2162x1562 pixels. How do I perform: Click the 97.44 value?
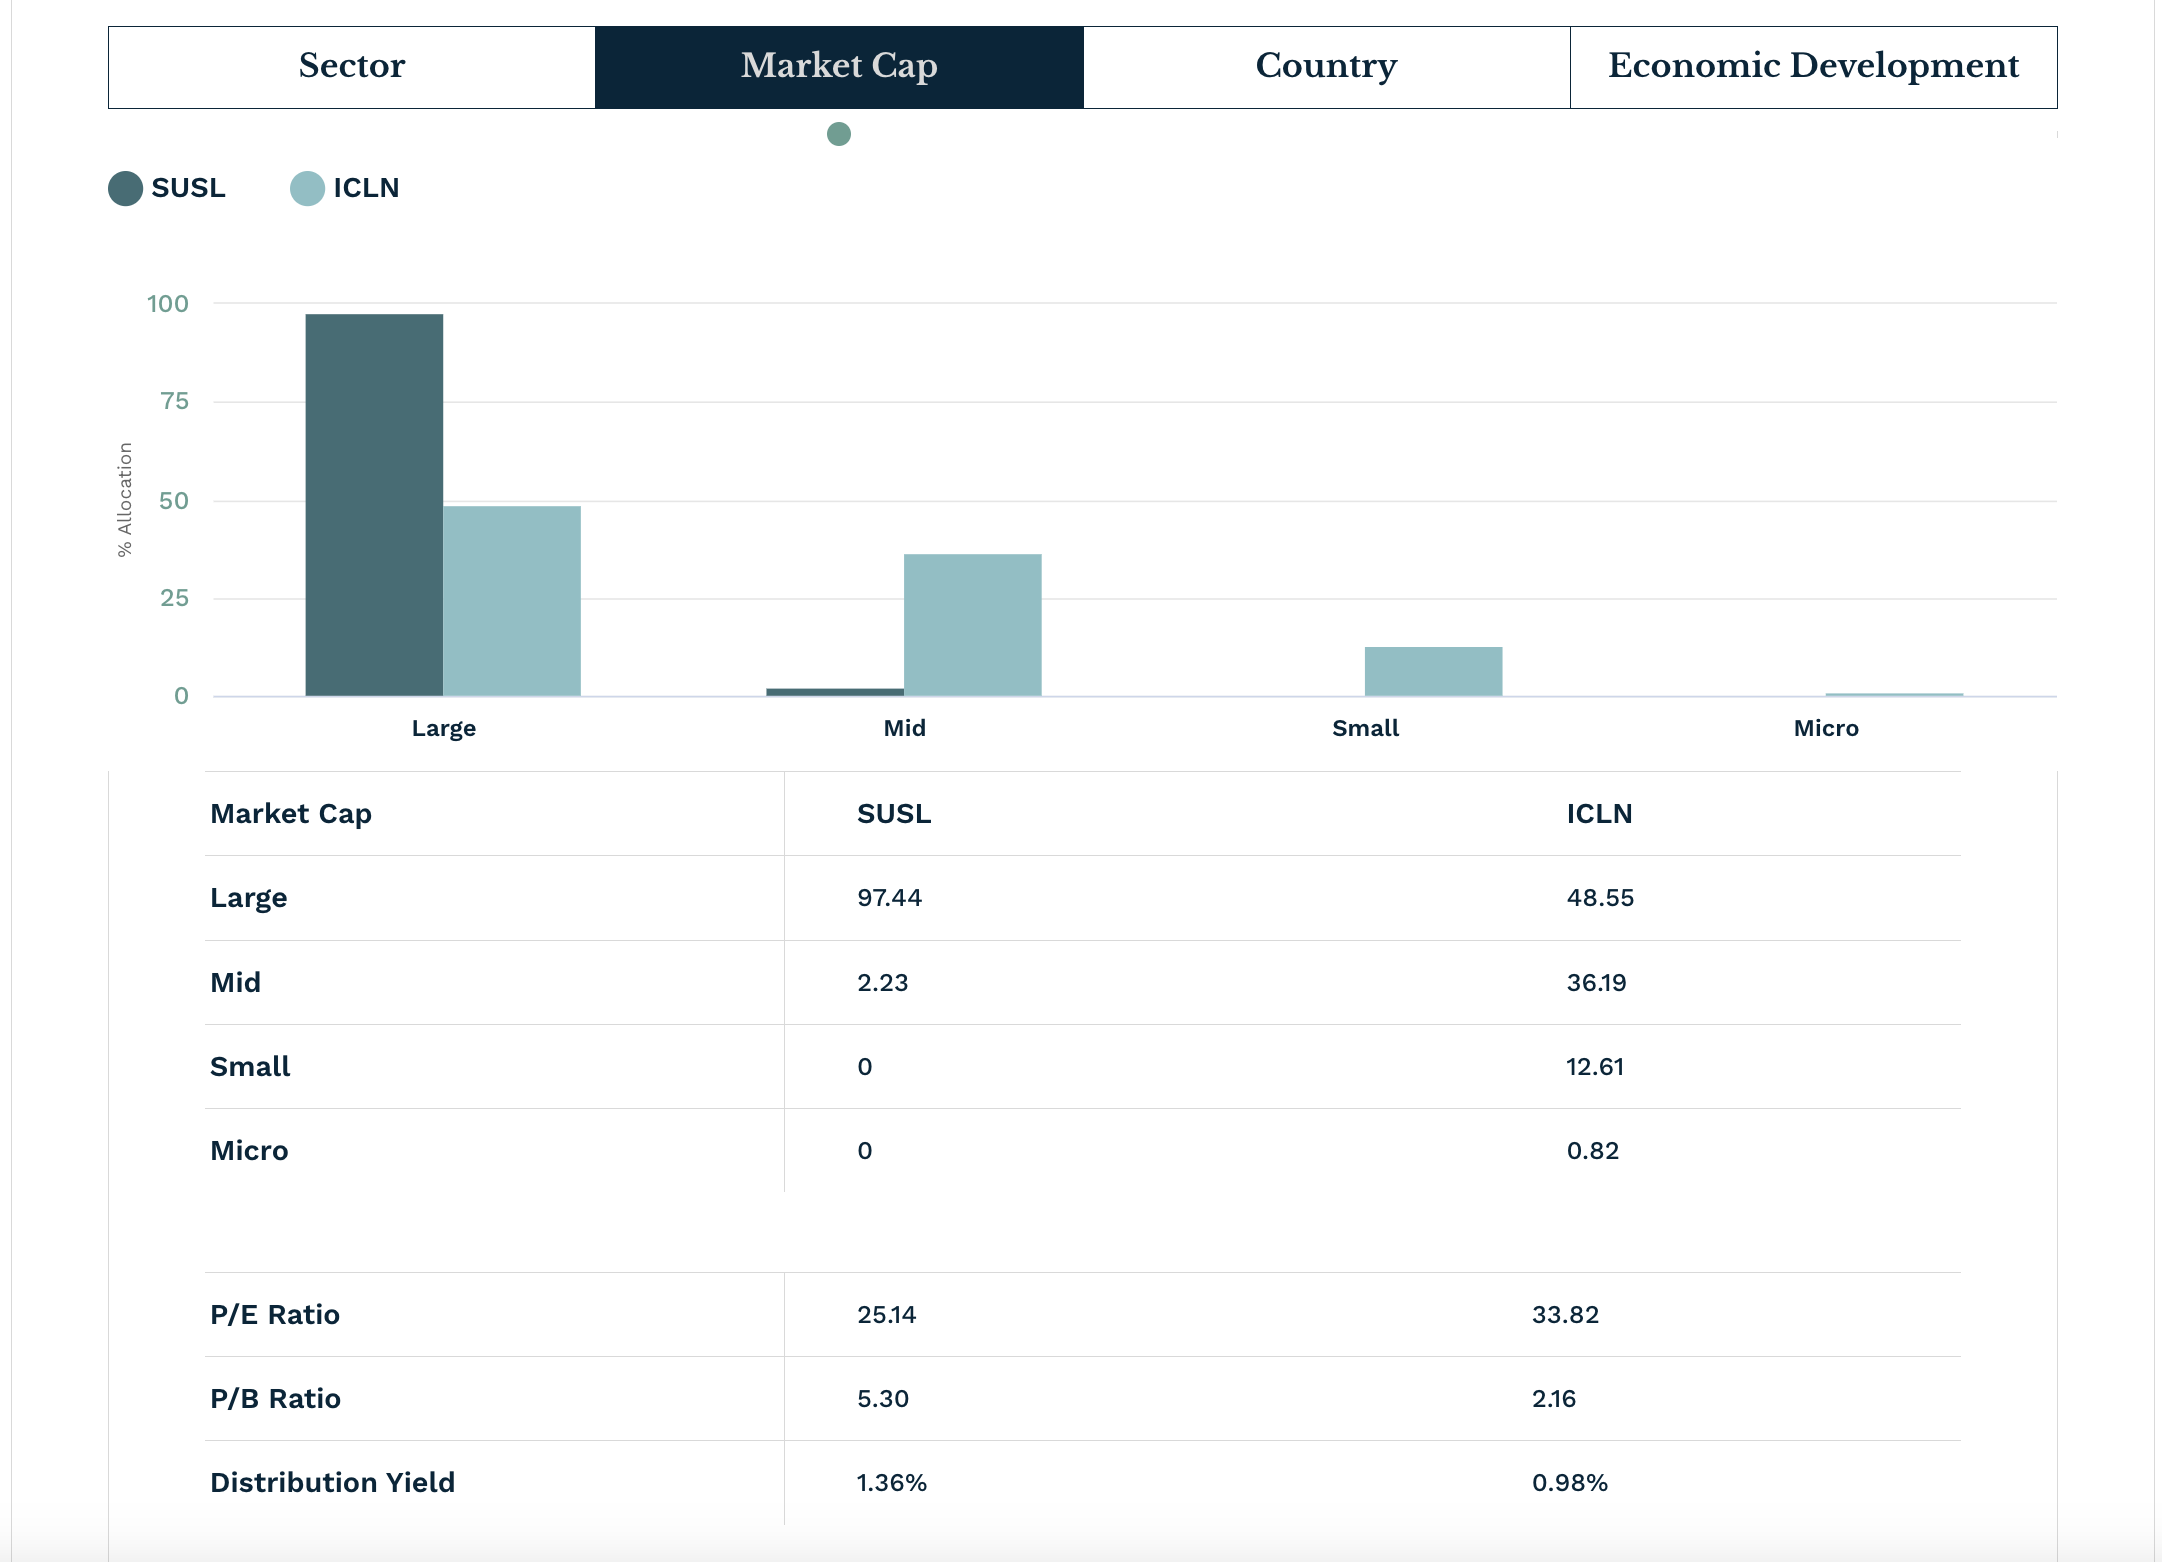890,898
